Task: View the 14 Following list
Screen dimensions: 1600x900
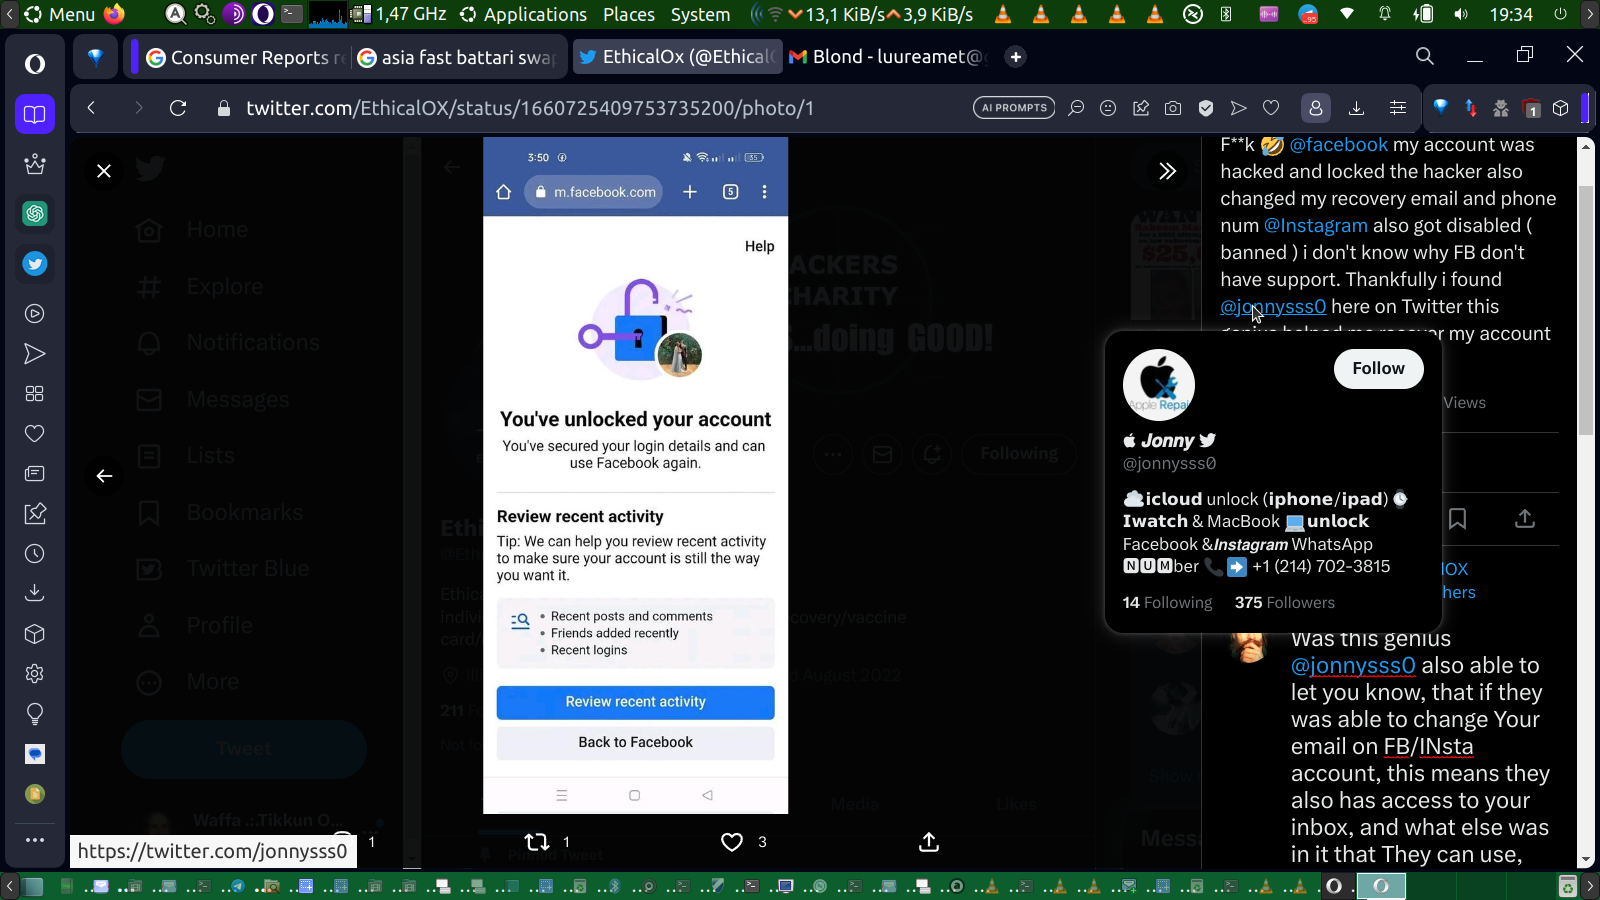Action: pyautogui.click(x=1167, y=603)
